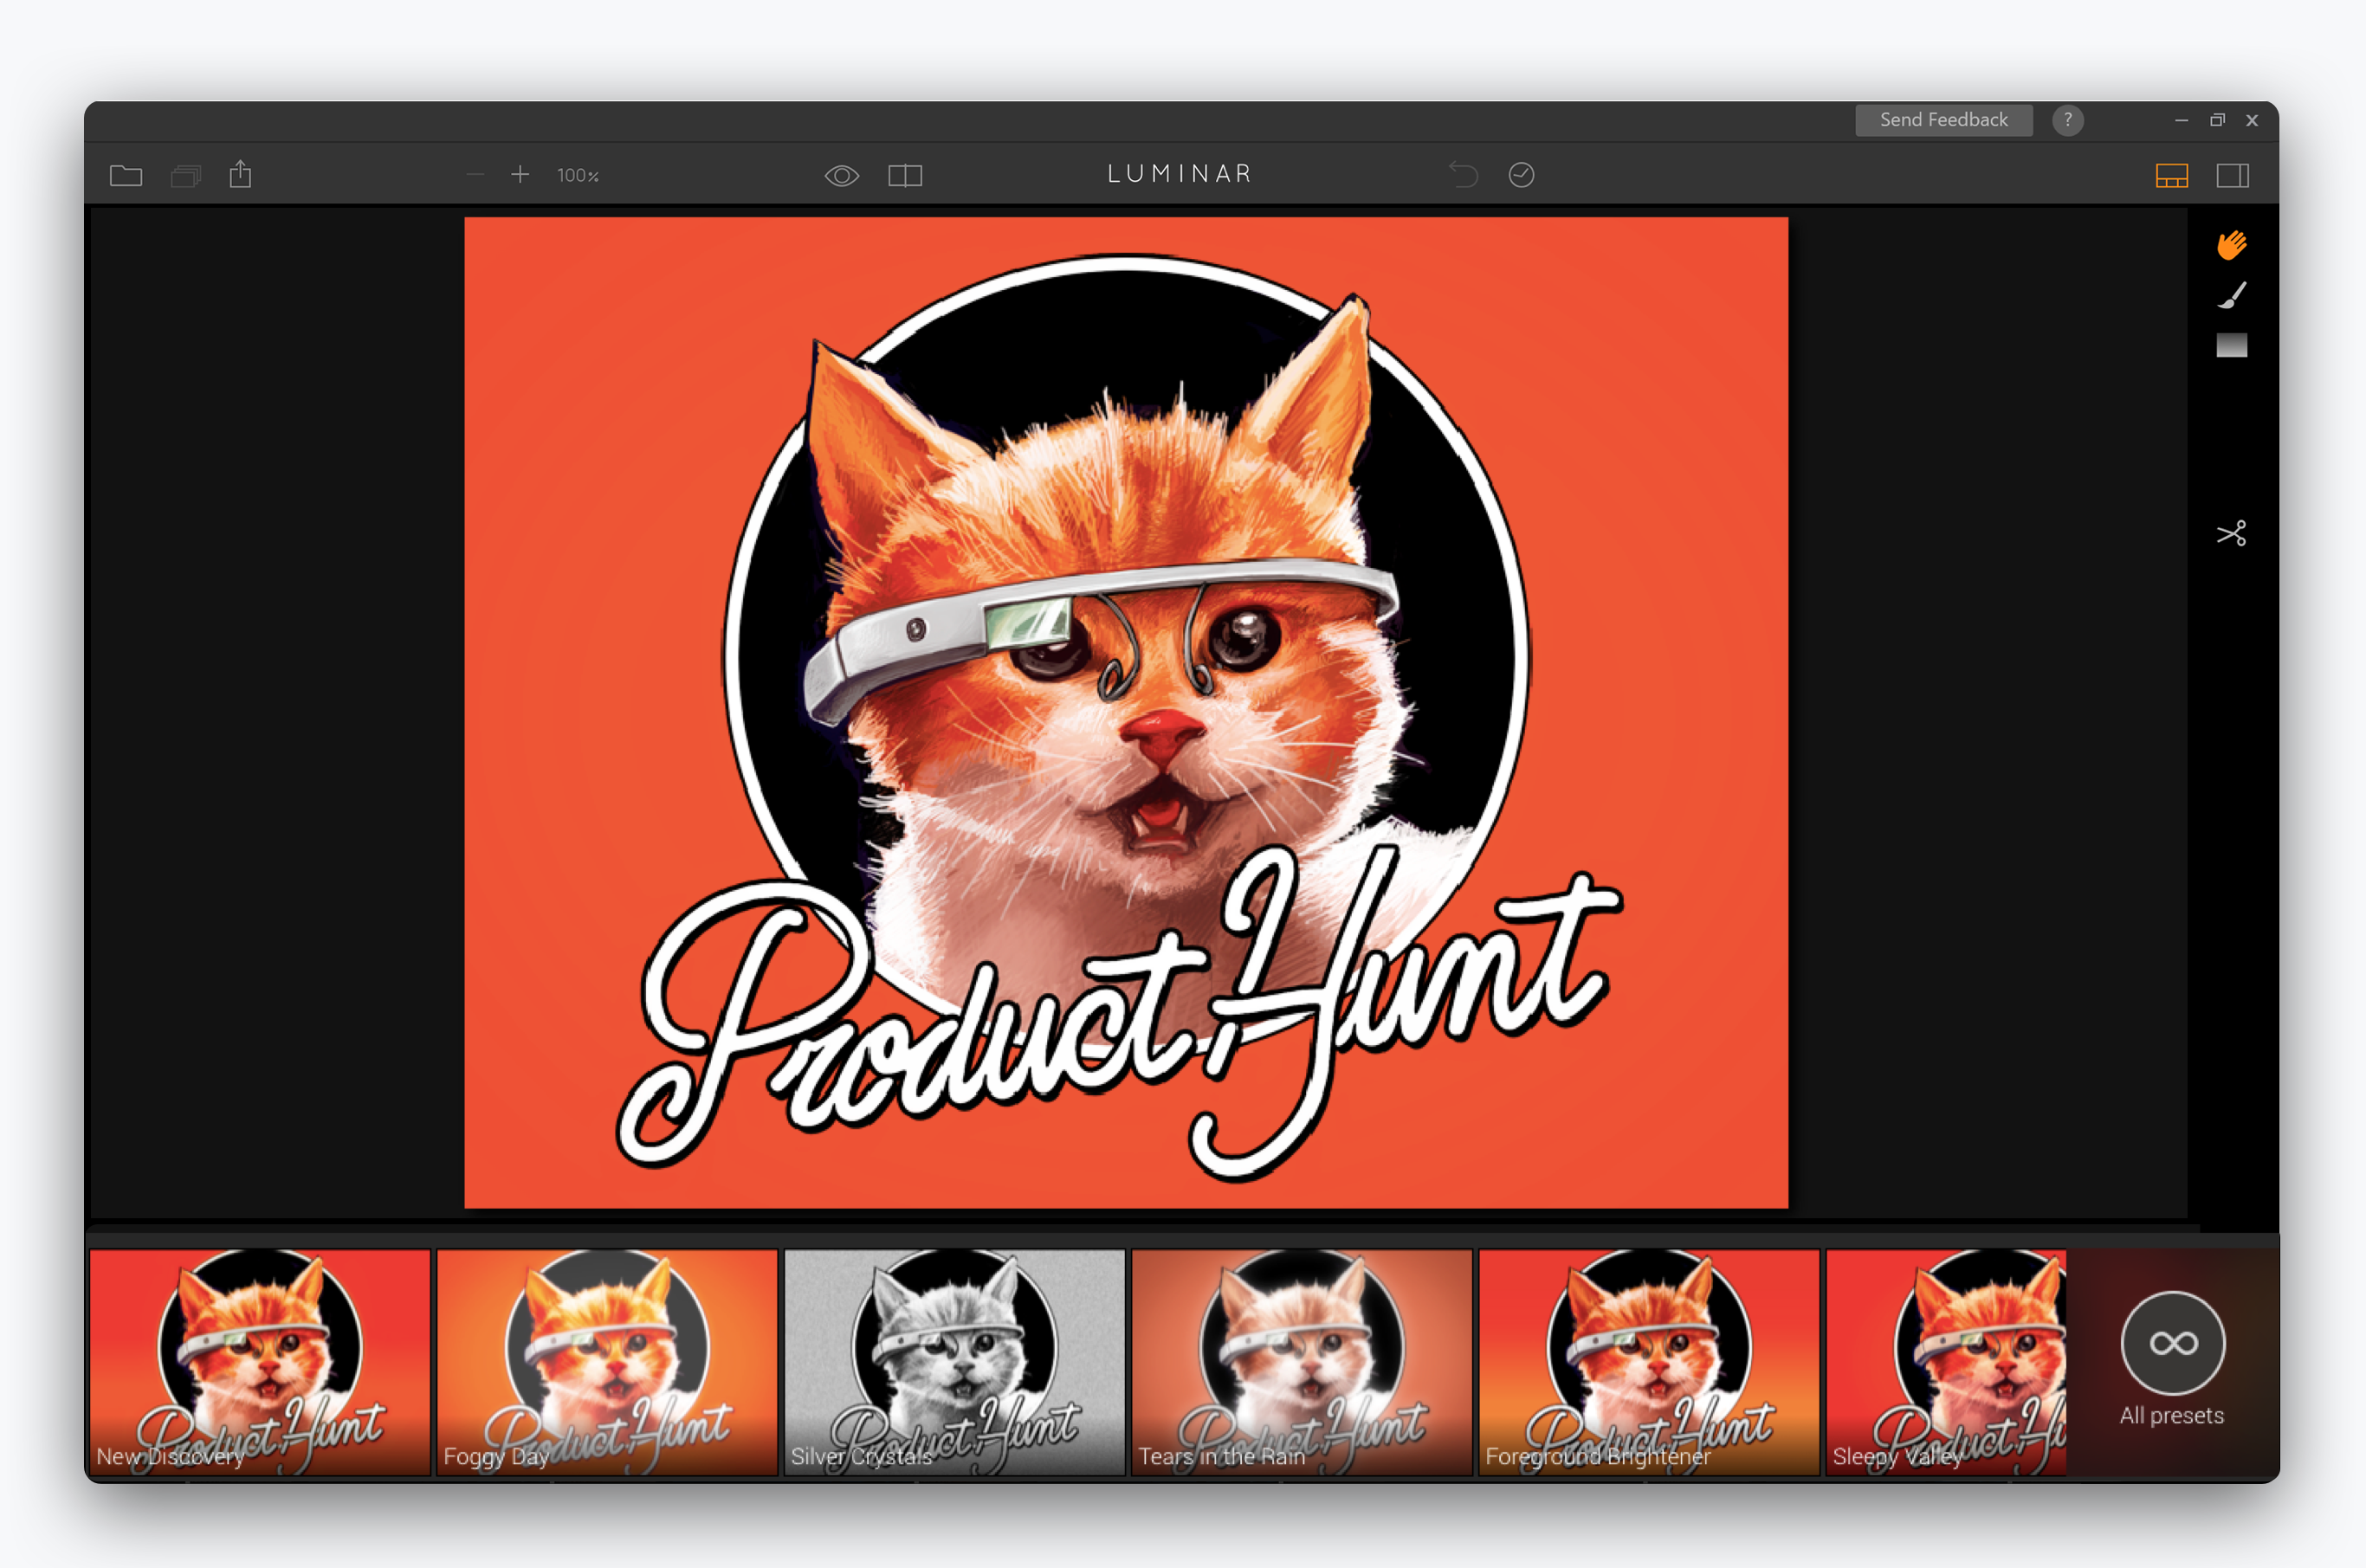Click the export/share image icon

[x=241, y=175]
